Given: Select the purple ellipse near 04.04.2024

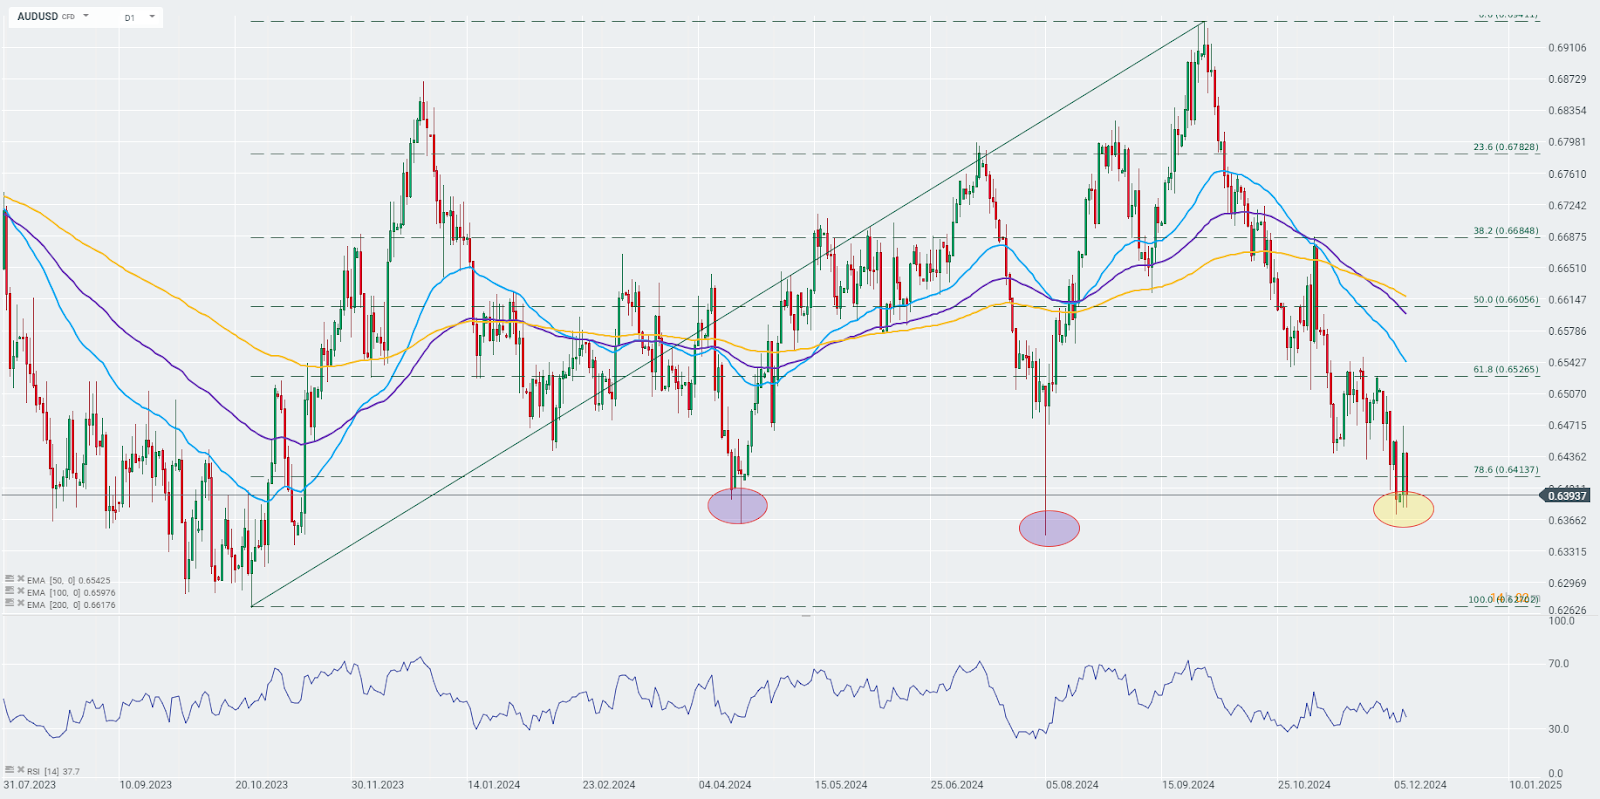Looking at the screenshot, I should pyautogui.click(x=737, y=506).
